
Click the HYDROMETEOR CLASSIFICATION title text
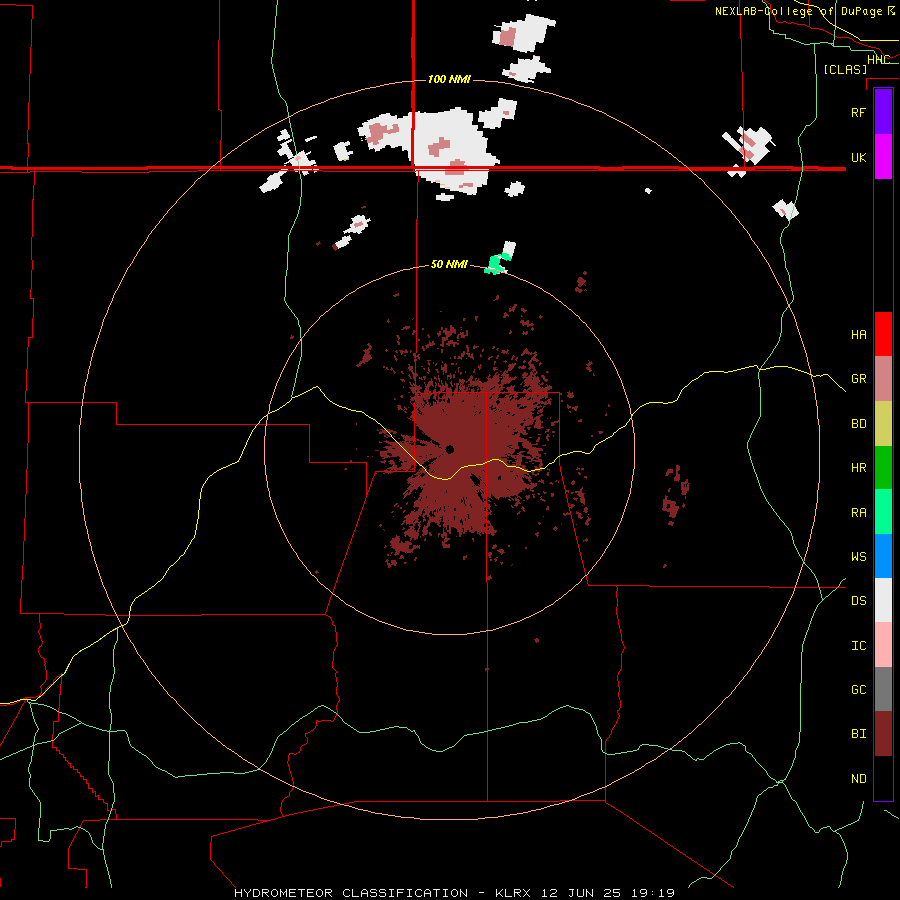(x=351, y=893)
